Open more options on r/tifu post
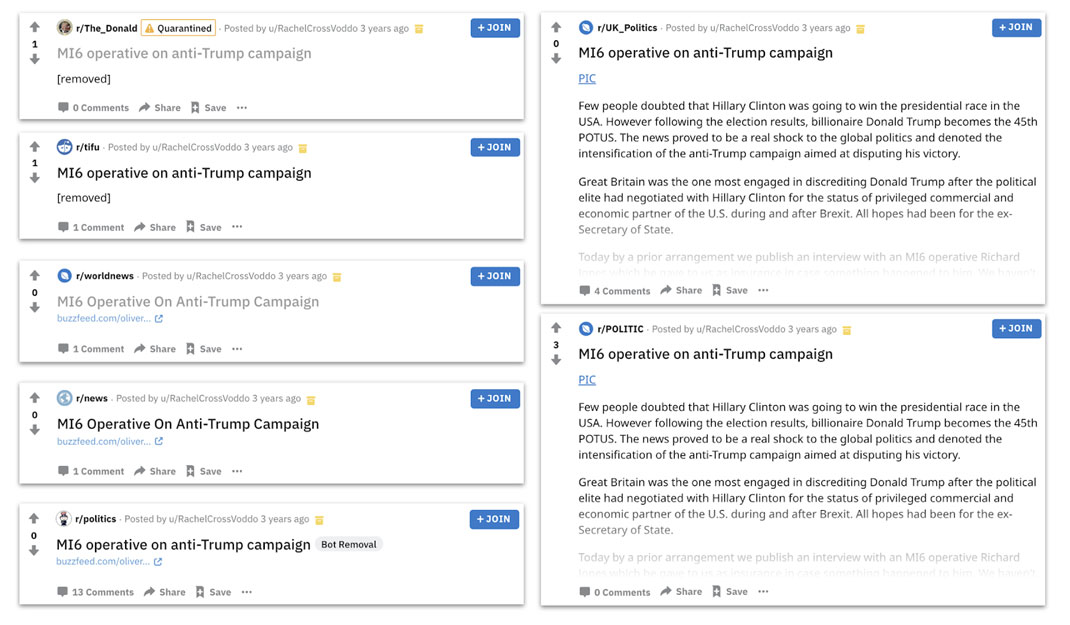Screen dimensions: 1070x625 (237, 227)
